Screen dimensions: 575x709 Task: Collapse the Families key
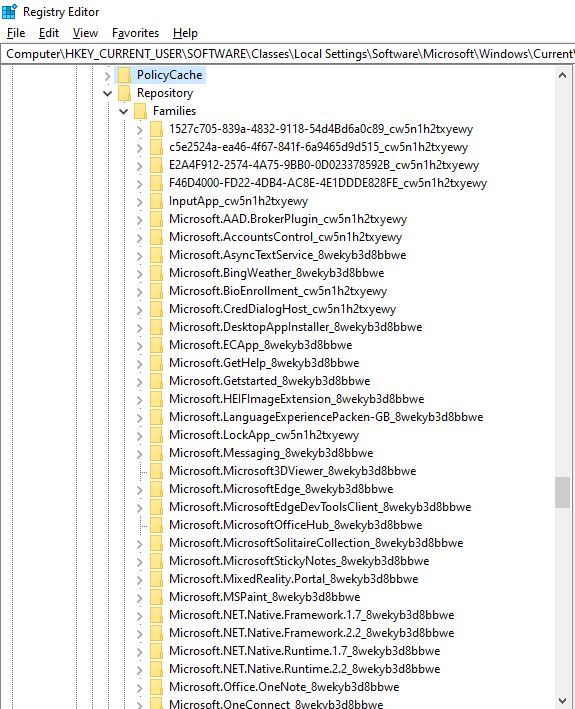coord(124,111)
